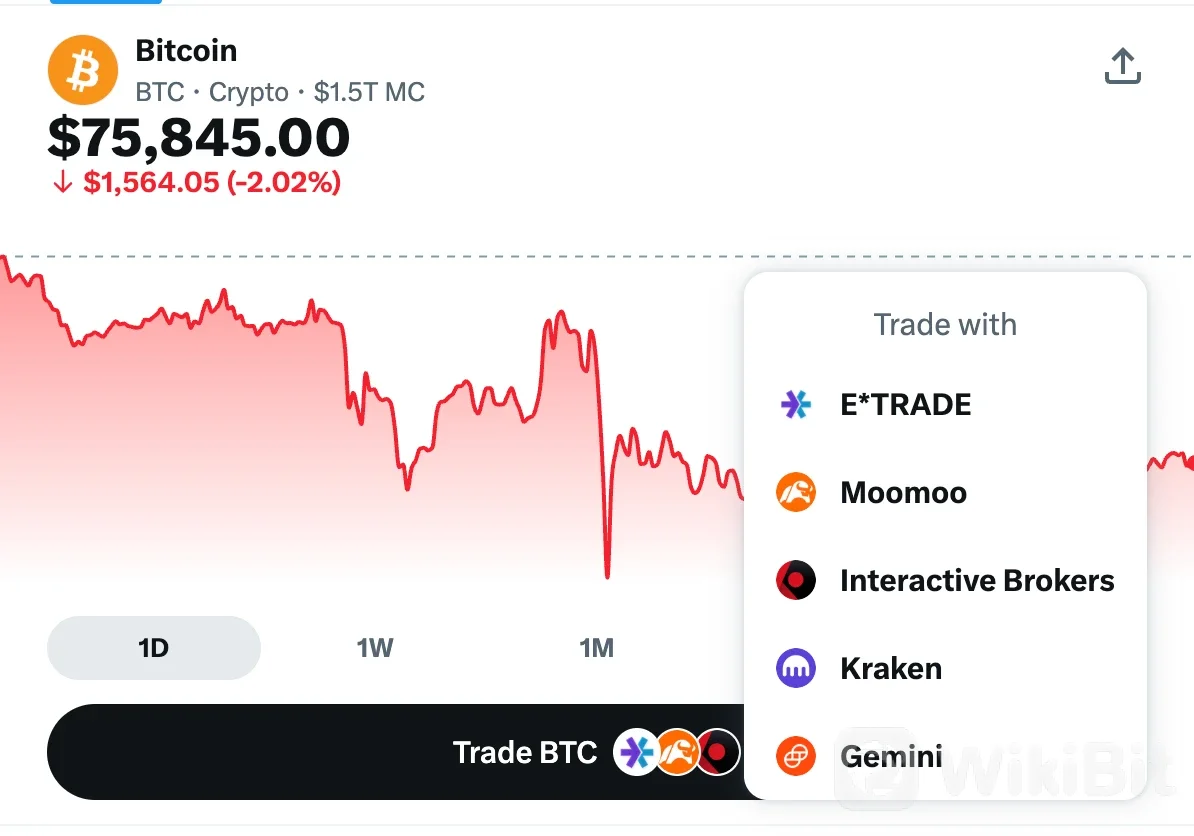The image size is (1194, 836).
Task: Click the Gemini orange icon
Action: (796, 756)
